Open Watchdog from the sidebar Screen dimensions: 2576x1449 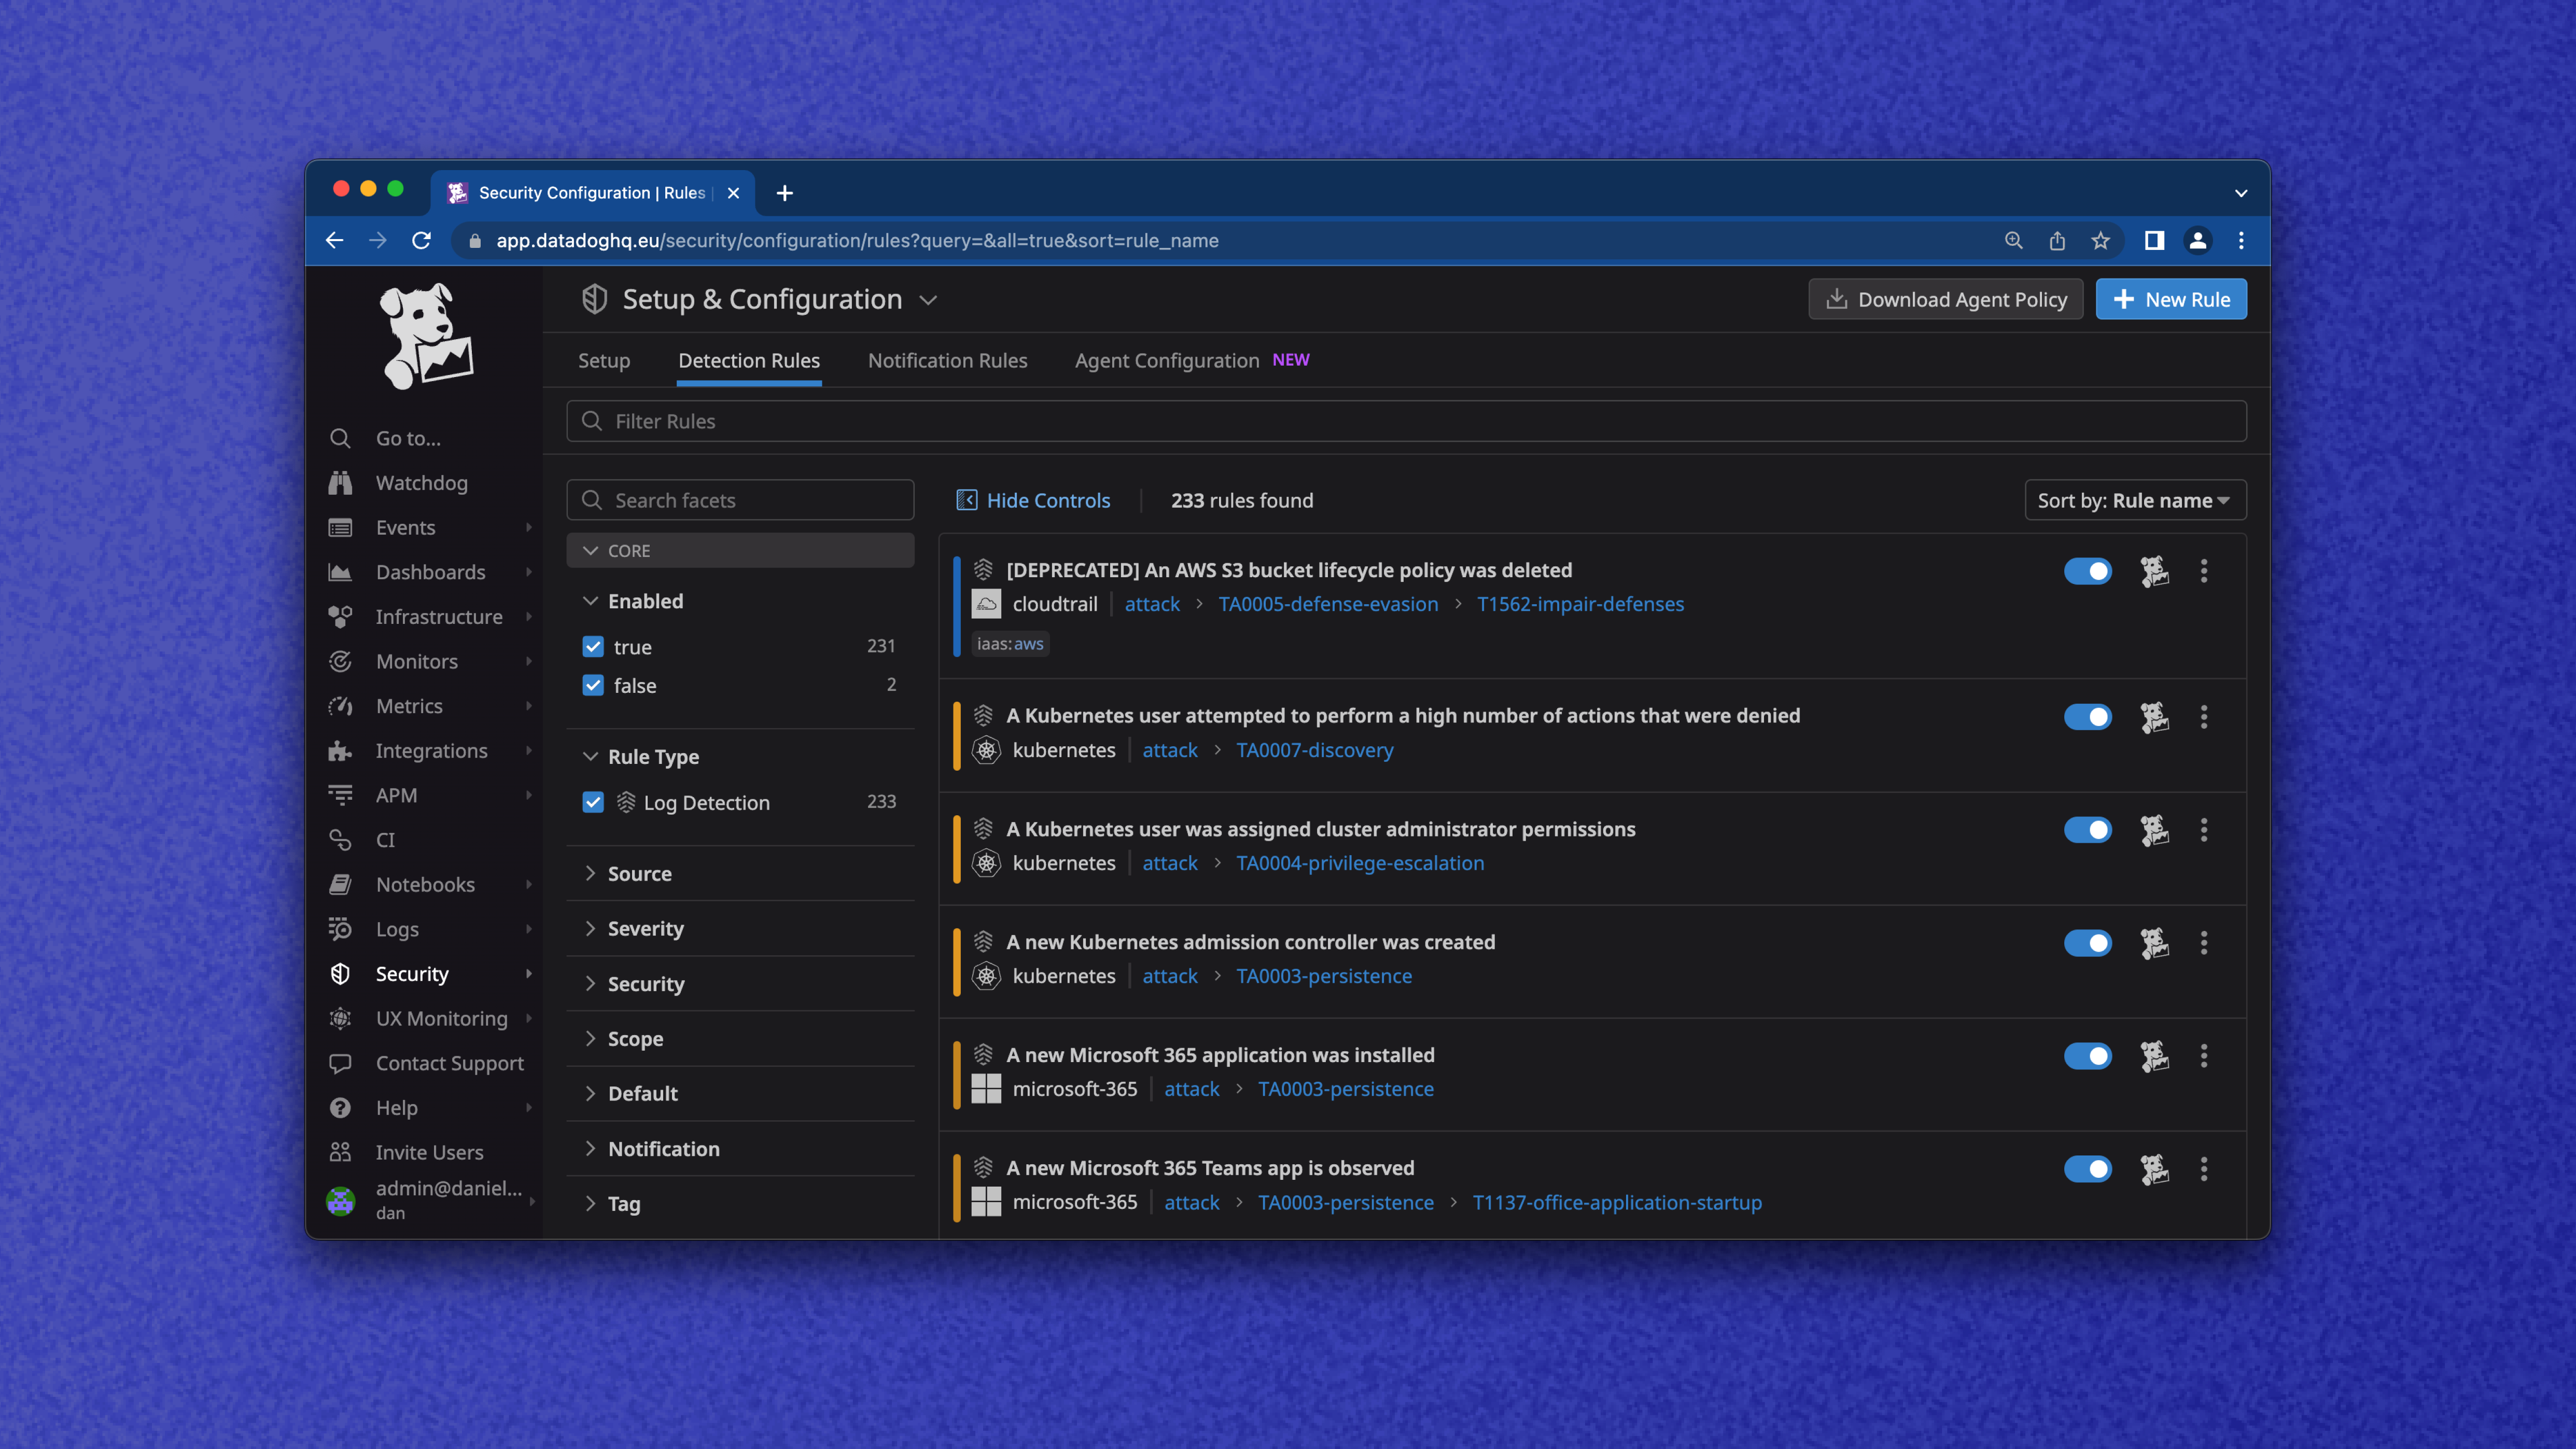(421, 483)
